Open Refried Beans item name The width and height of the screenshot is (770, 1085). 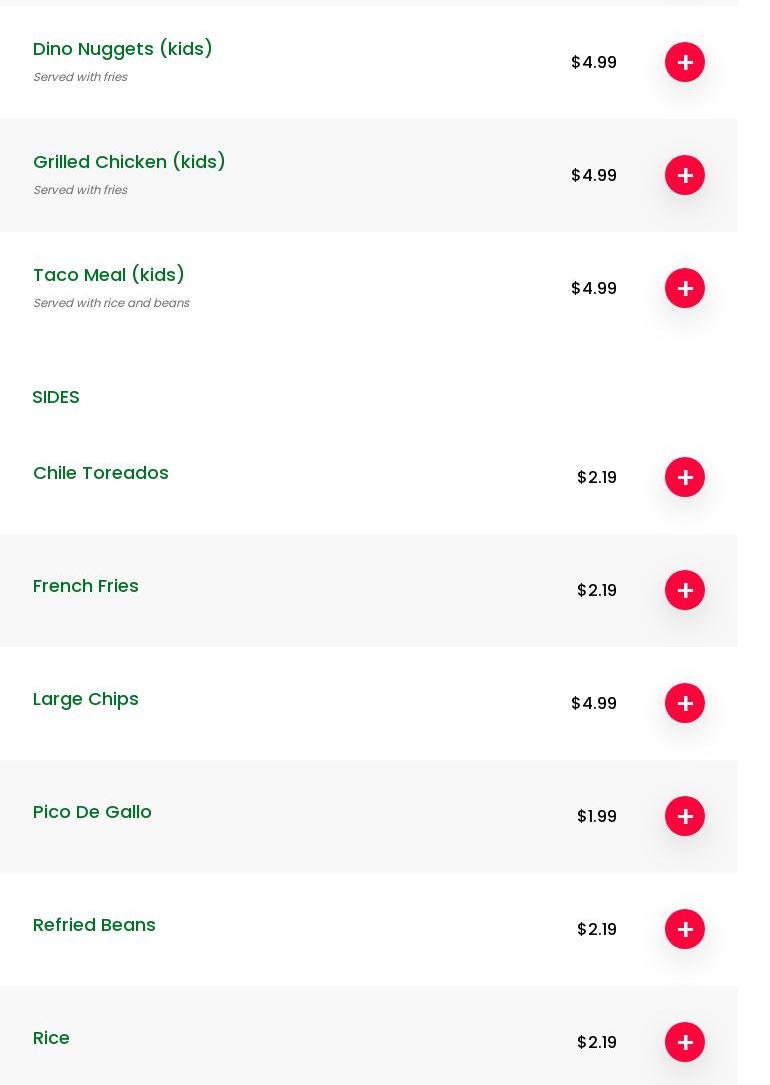click(x=94, y=925)
